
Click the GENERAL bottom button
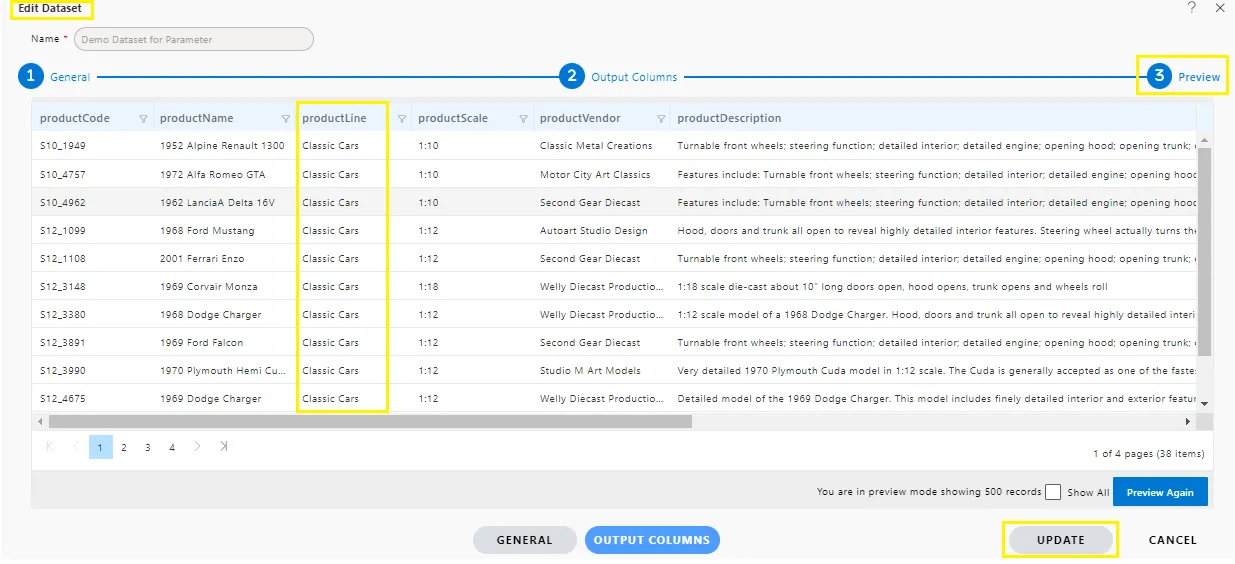coord(524,540)
